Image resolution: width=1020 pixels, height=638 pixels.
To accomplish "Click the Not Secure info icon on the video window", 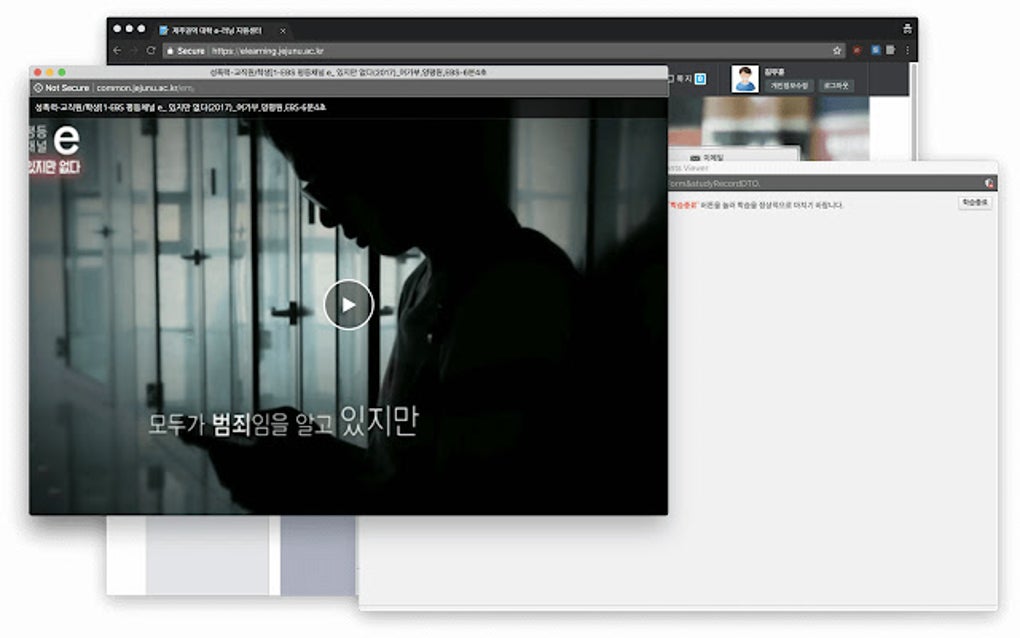I will click(37, 88).
